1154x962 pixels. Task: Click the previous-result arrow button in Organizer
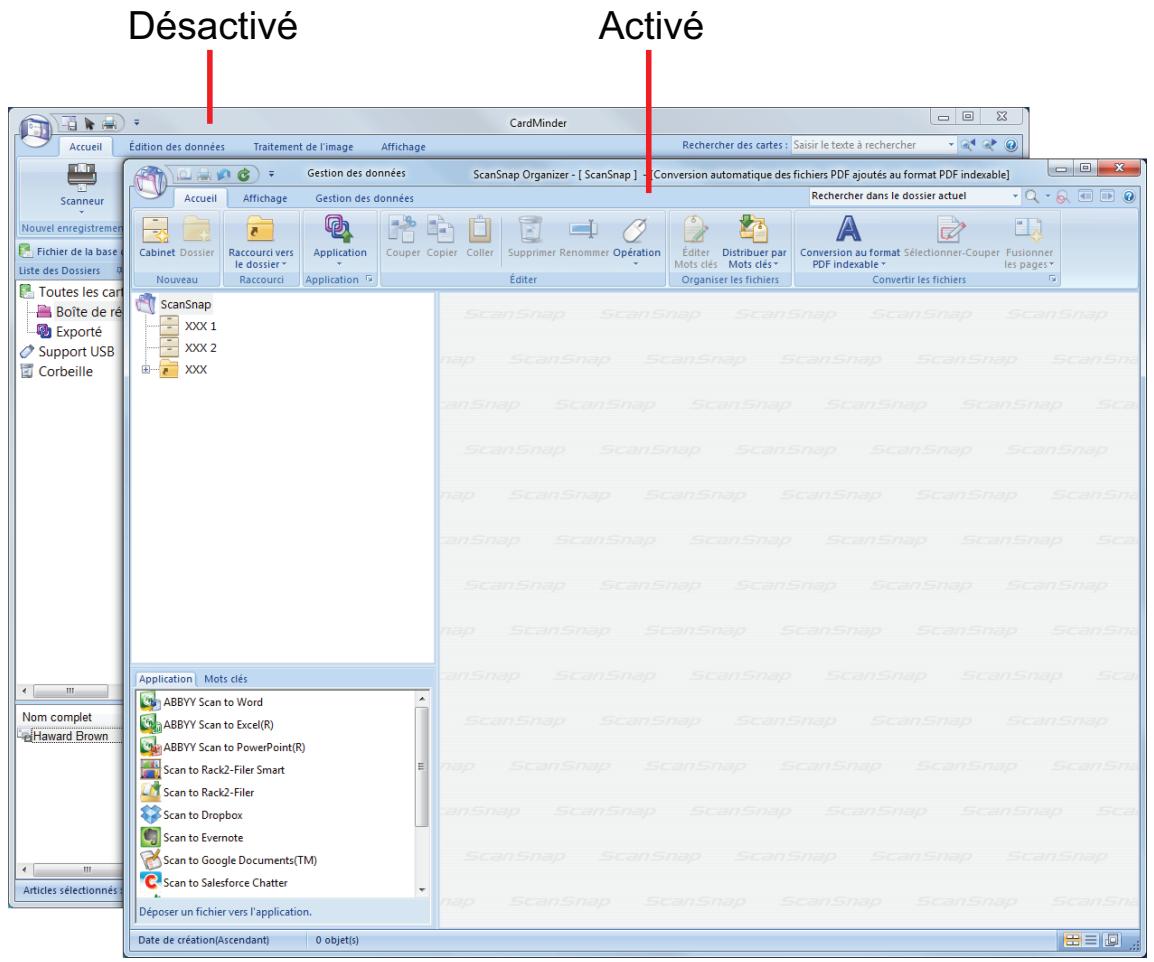click(1086, 197)
